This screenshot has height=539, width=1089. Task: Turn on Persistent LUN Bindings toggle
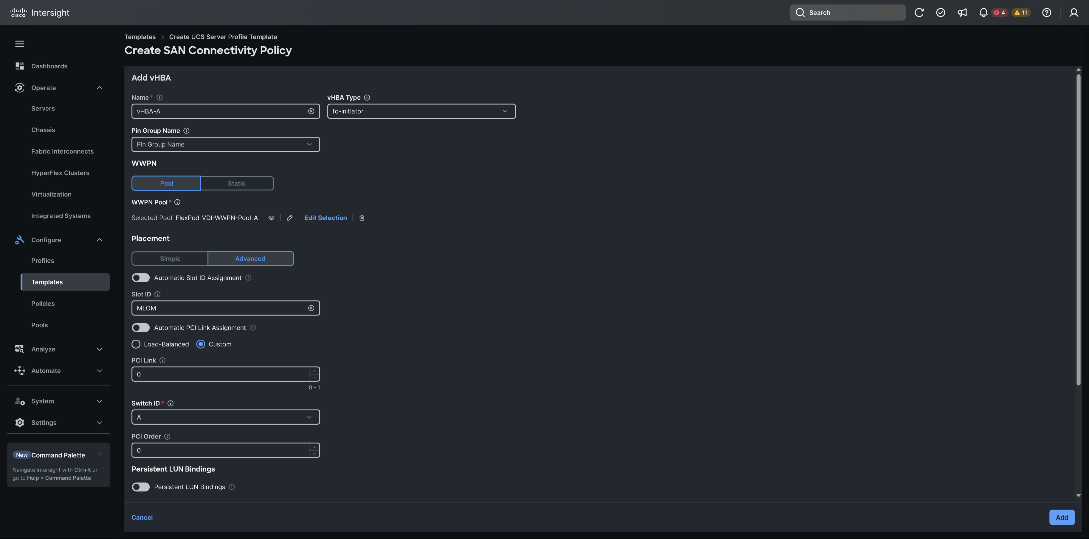(x=141, y=487)
